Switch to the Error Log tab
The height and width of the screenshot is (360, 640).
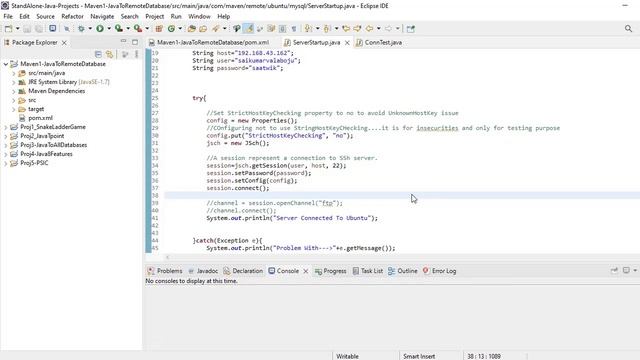click(x=440, y=271)
